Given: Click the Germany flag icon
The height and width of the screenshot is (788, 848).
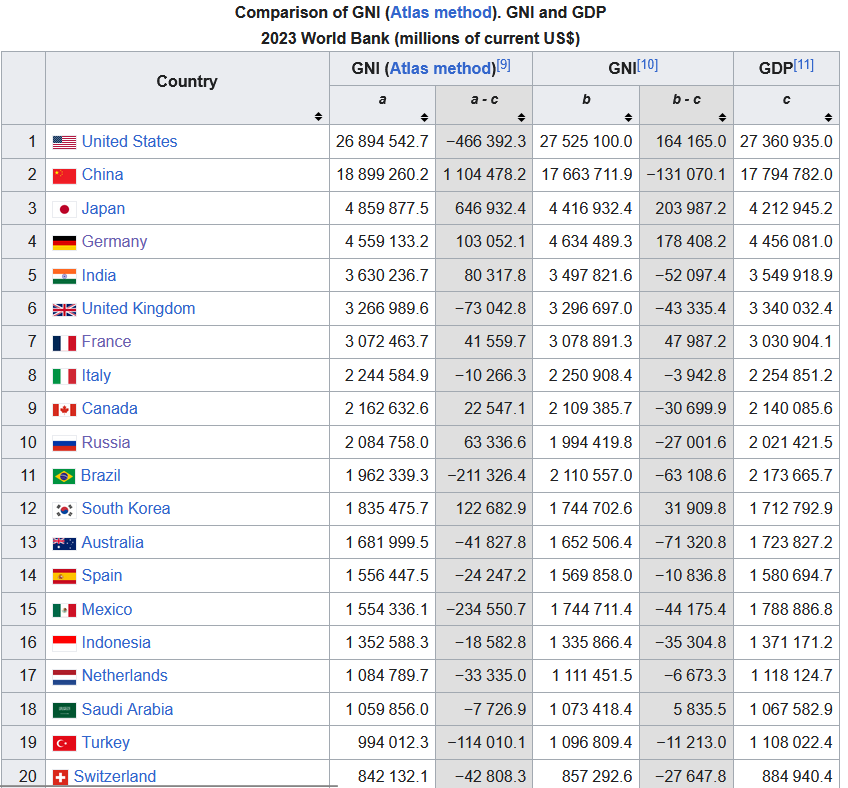Looking at the screenshot, I should coord(64,242).
